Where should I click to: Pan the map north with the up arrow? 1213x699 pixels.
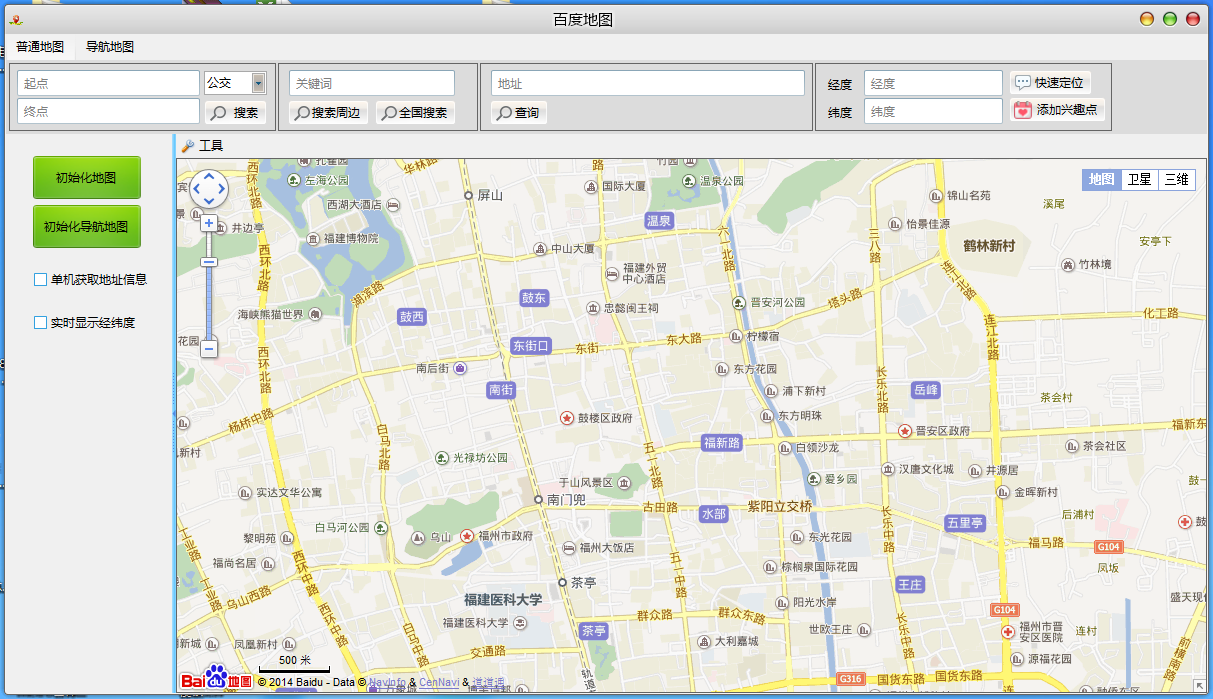[209, 177]
